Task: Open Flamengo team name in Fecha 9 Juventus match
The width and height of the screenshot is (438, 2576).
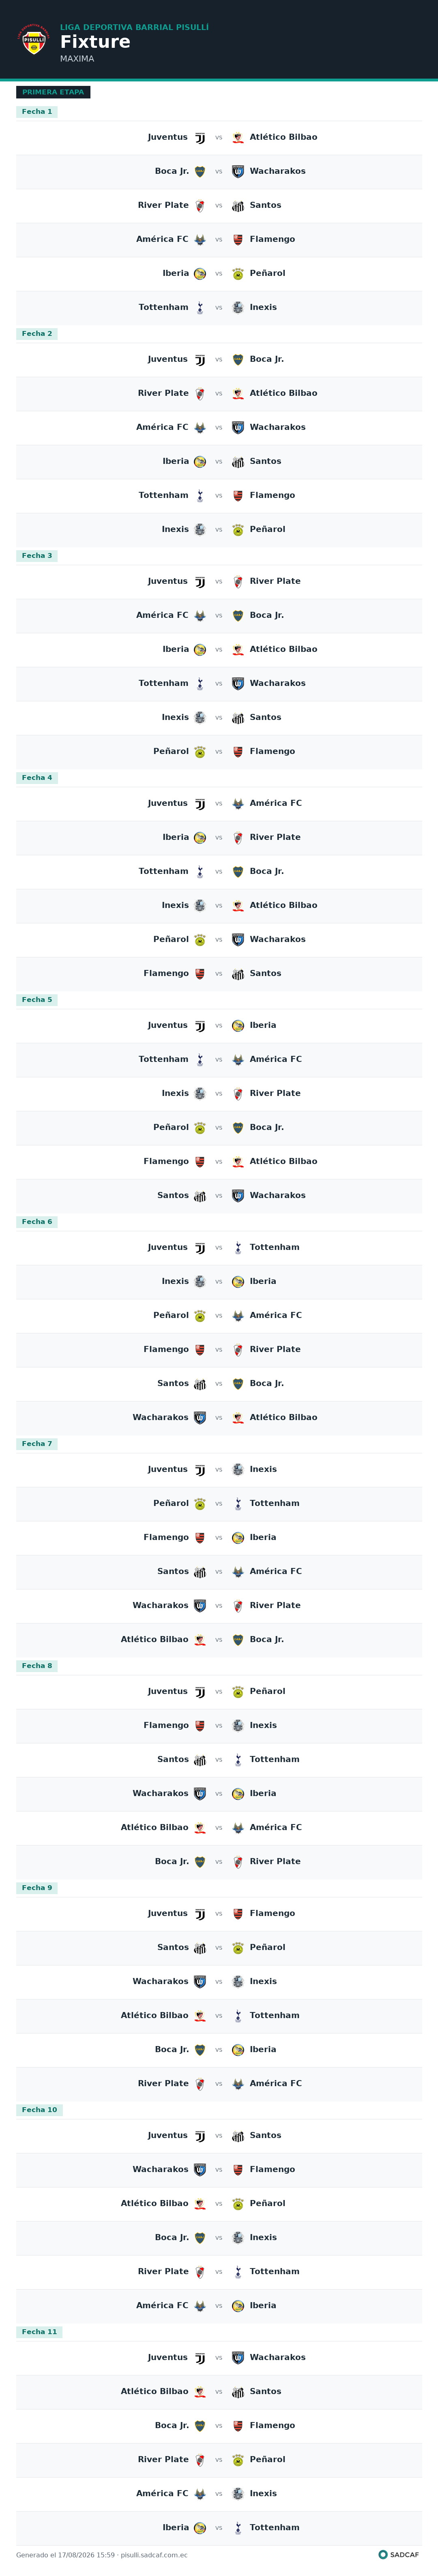Action: (272, 1913)
